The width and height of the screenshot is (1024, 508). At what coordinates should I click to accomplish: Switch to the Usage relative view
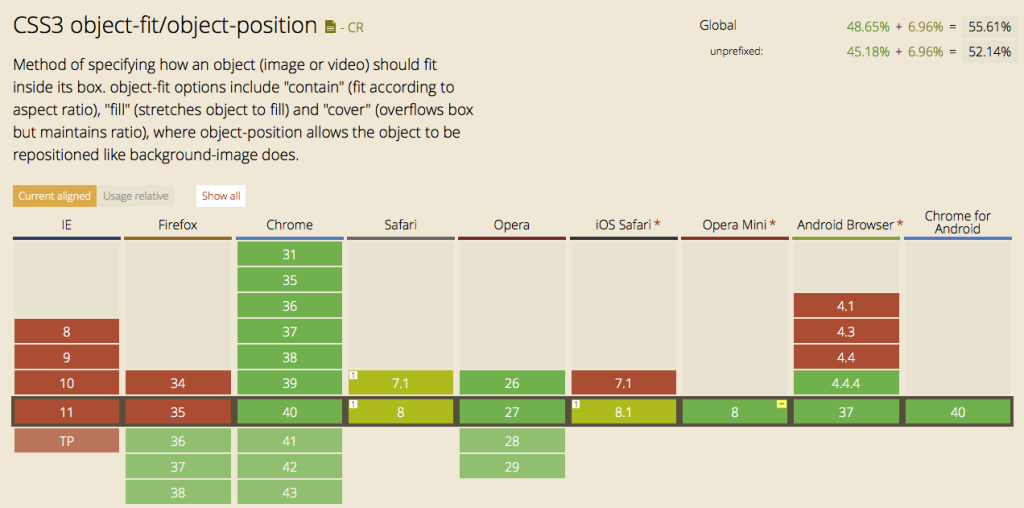[x=136, y=196]
